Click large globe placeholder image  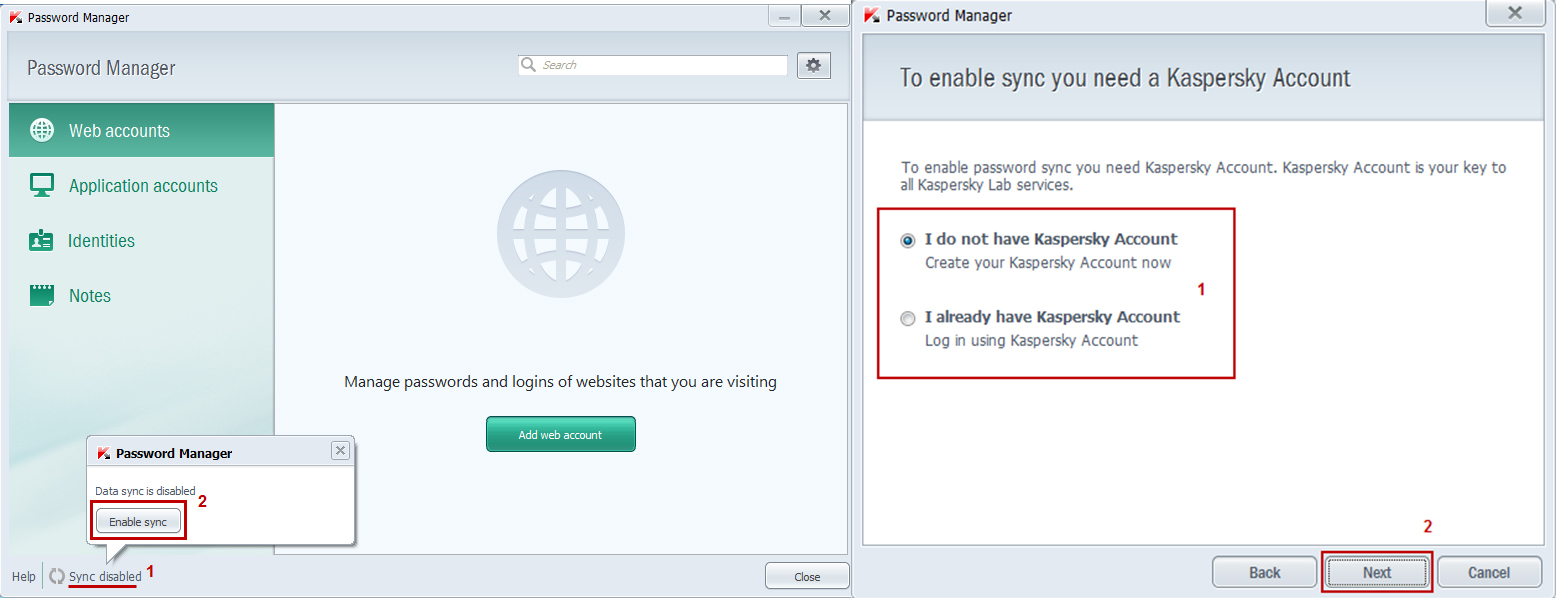[x=560, y=234]
